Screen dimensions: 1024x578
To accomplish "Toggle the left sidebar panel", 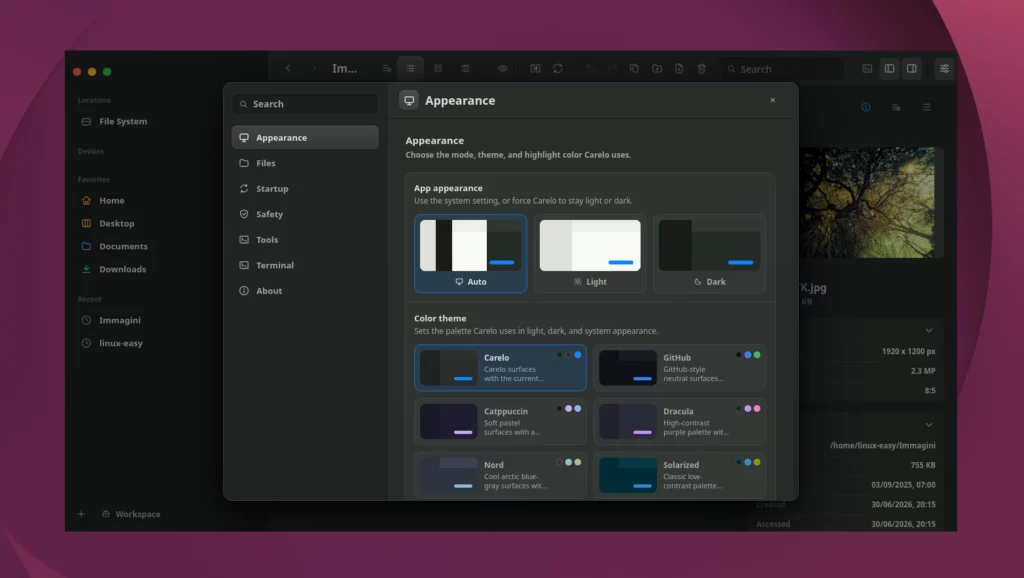I will point(889,68).
